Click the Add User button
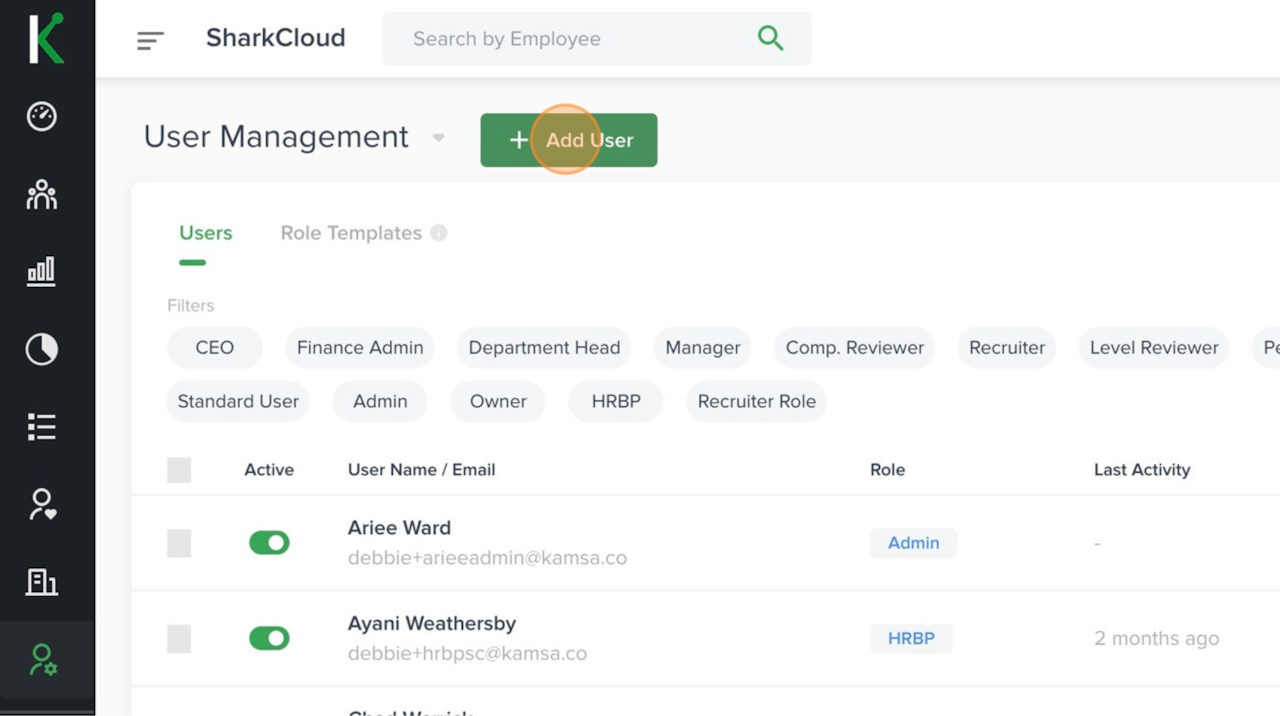 click(x=569, y=140)
